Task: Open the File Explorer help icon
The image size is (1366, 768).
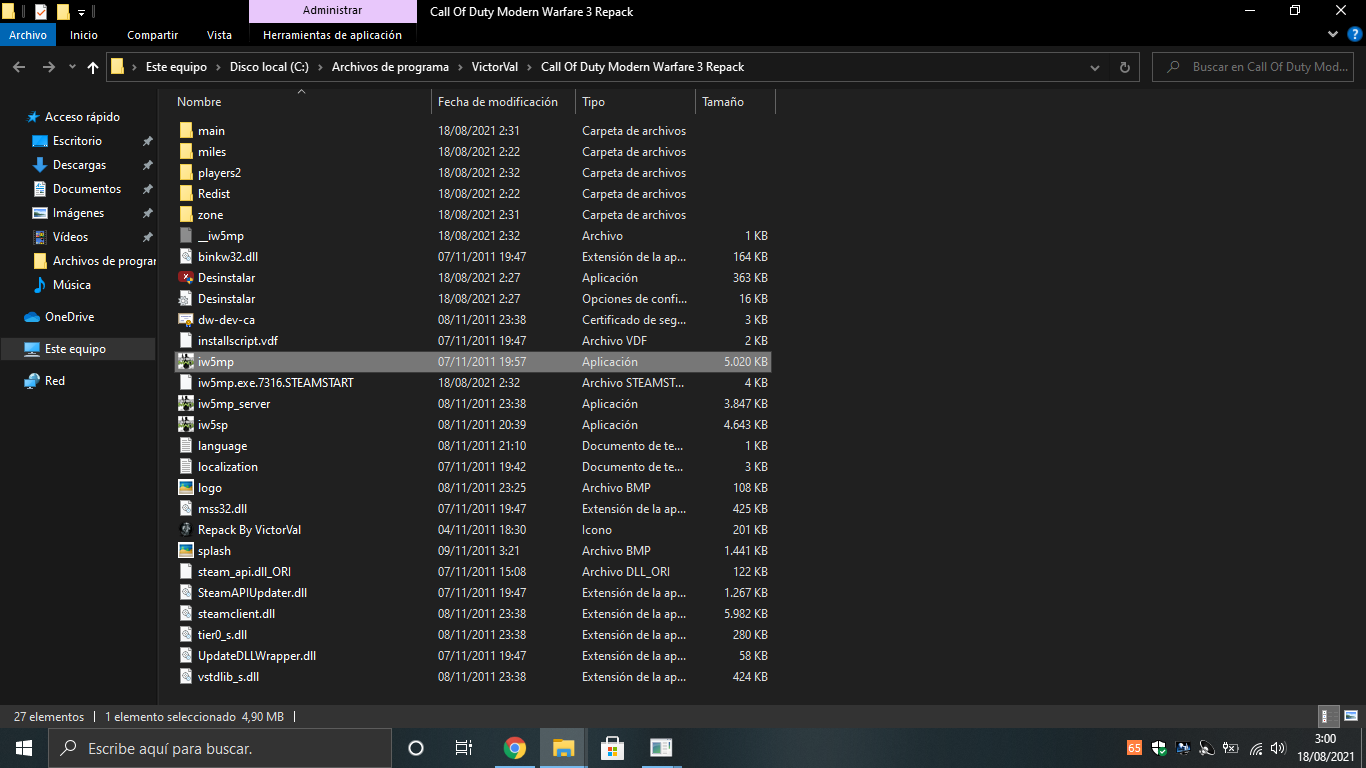Action: click(1353, 34)
